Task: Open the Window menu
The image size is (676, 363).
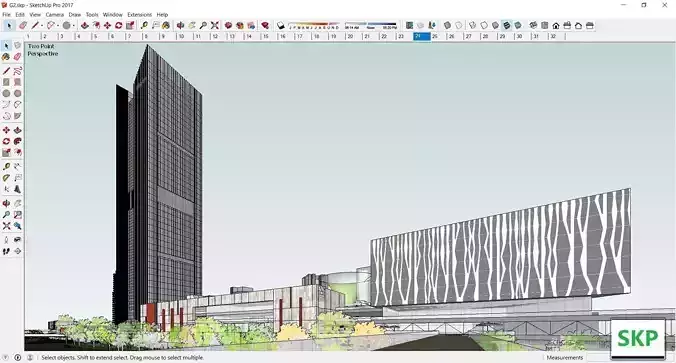Action: (x=113, y=15)
